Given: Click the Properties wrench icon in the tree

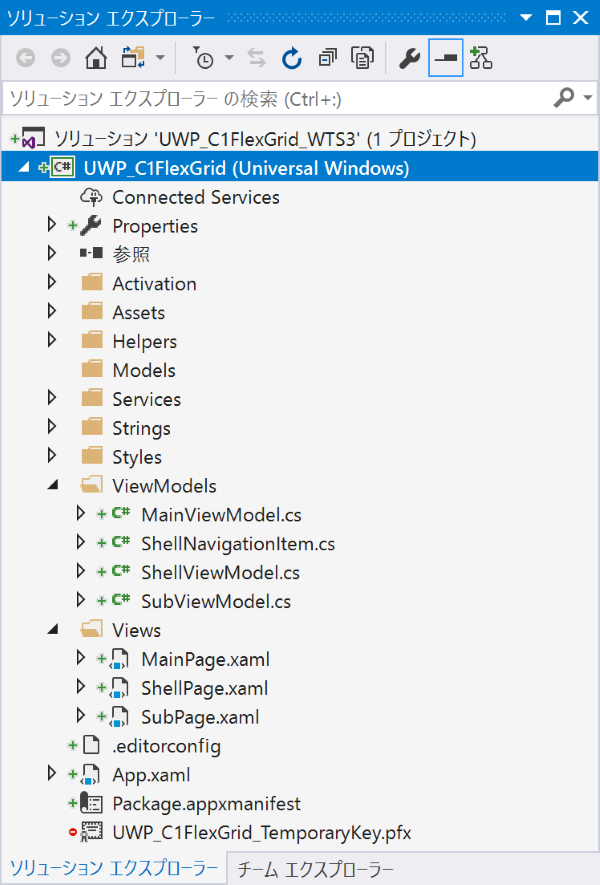Looking at the screenshot, I should point(91,226).
